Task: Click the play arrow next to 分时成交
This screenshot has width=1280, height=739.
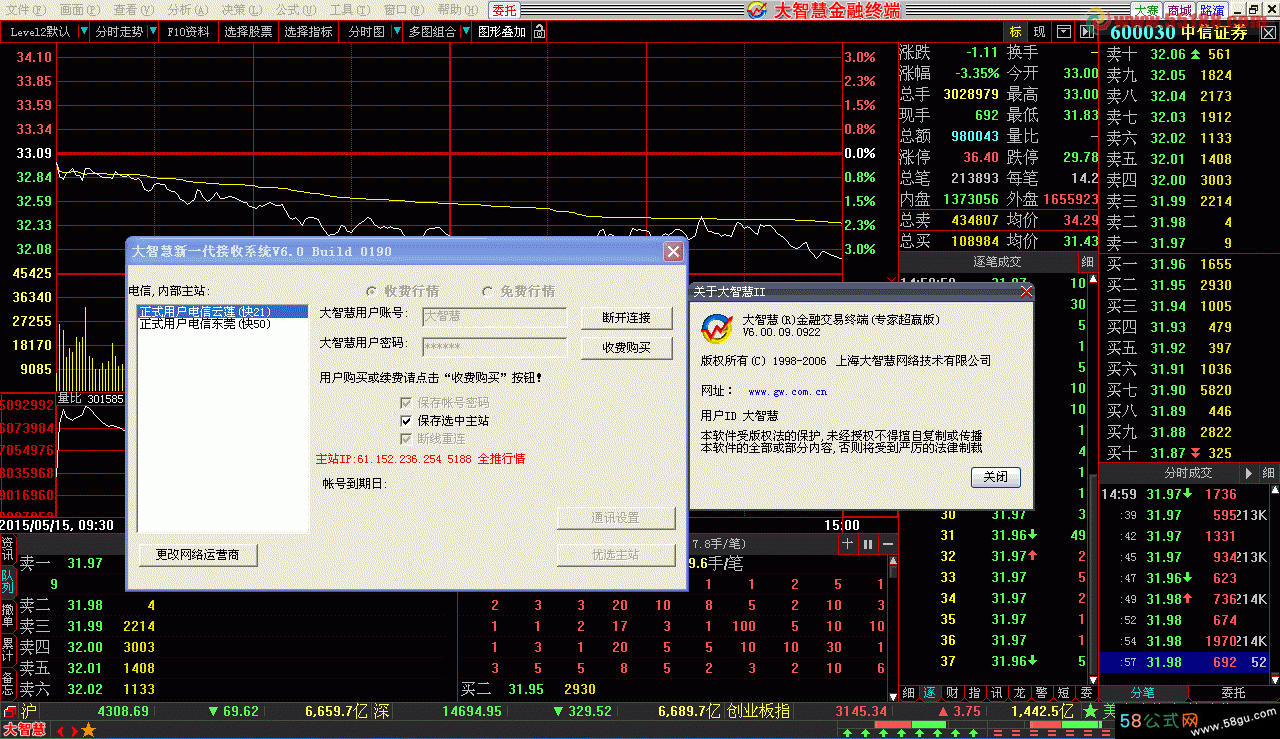Action: coord(1248,473)
